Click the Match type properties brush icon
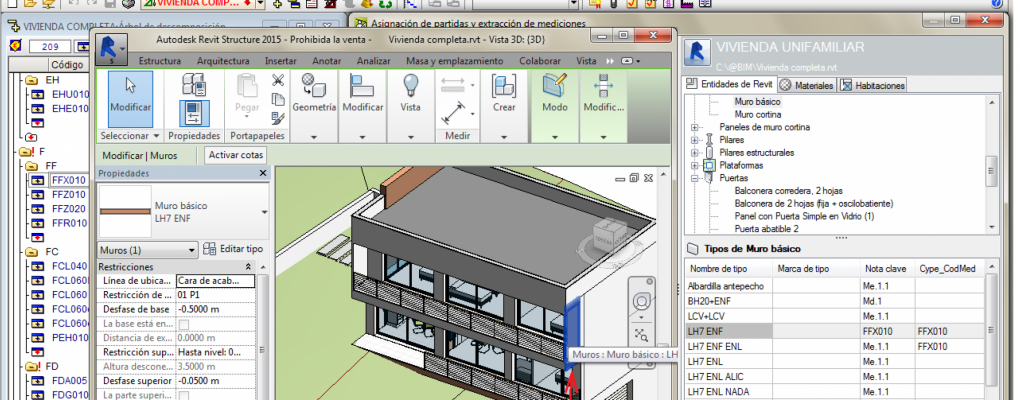Image resolution: width=1020 pixels, height=400 pixels. [278, 118]
